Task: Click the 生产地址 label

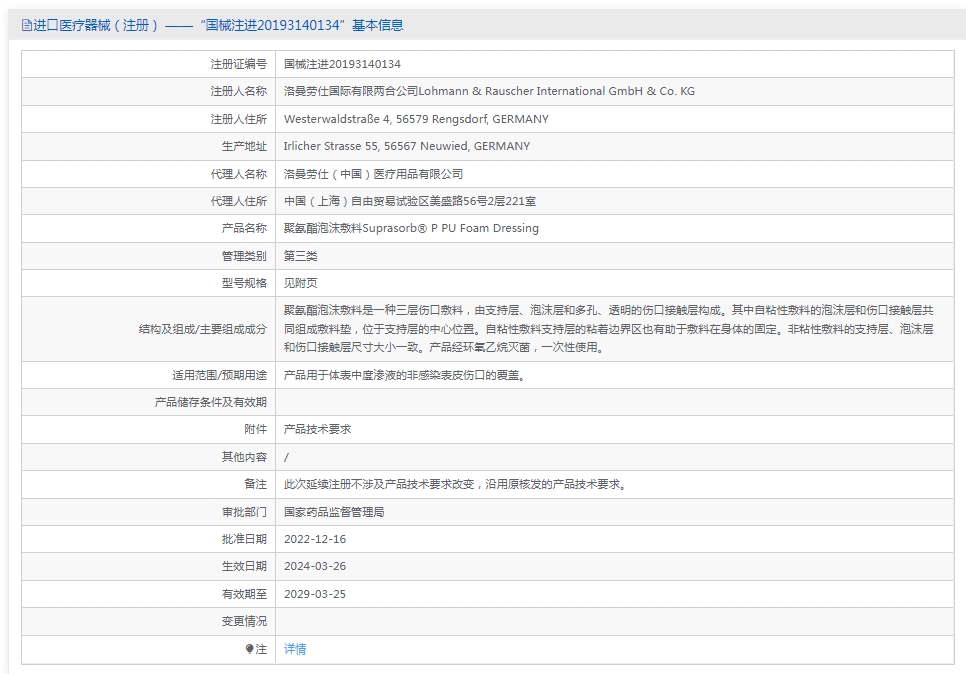Action: coord(244,146)
